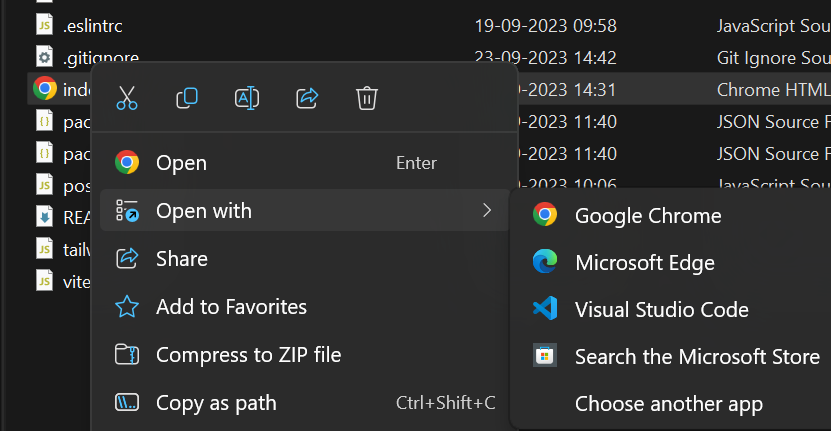Open the file with Microsoft Edge
Viewport: 831px width, 431px height.
(x=644, y=263)
